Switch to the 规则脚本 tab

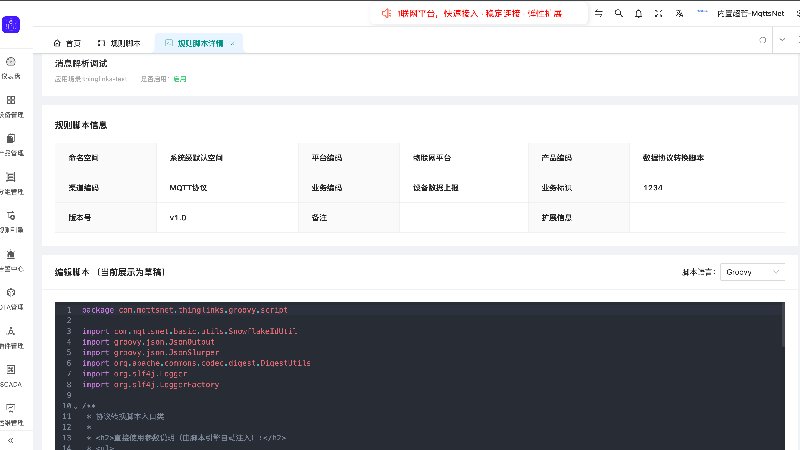(119, 43)
